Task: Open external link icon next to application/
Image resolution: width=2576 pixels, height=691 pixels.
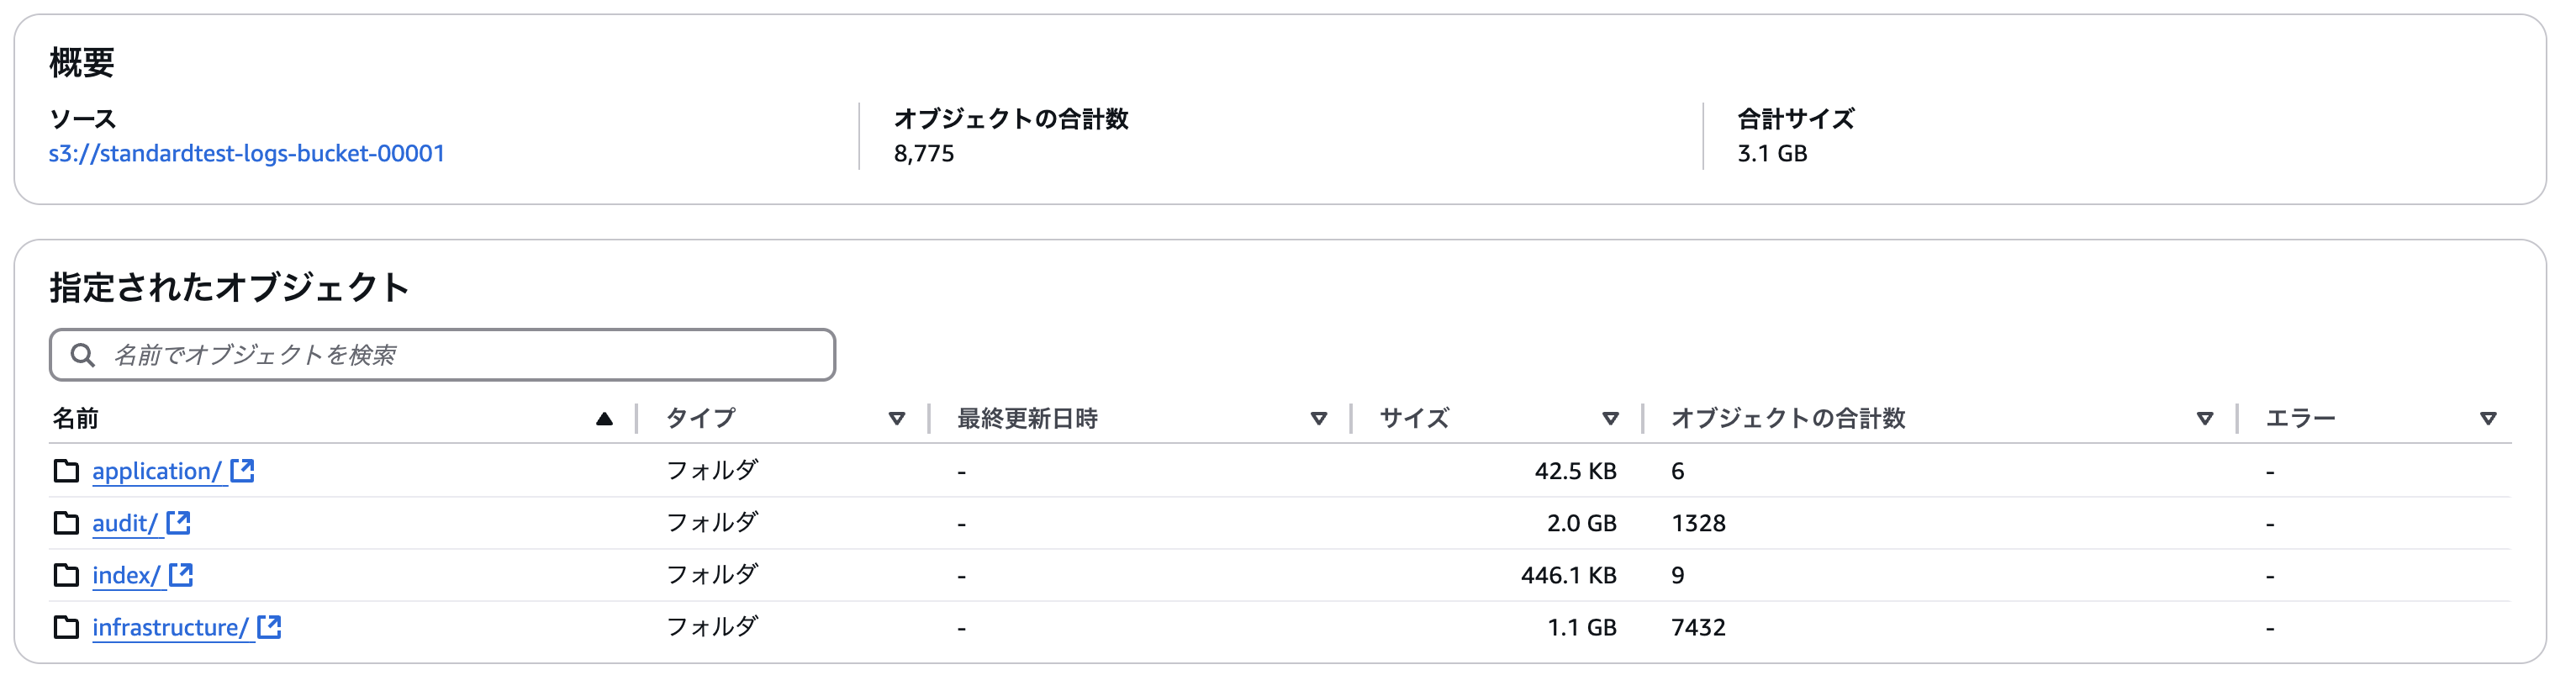Action: (x=242, y=471)
